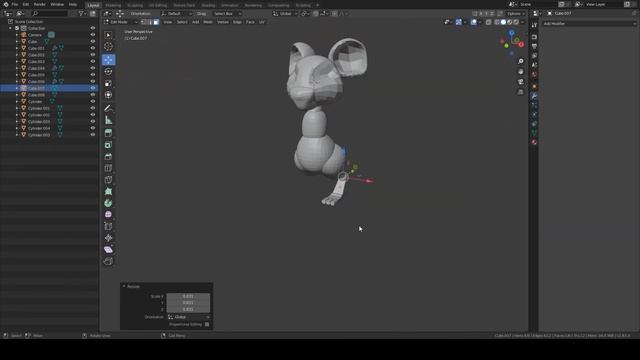This screenshot has height=360, width=640.
Task: Select the Extrude Region tool
Action: [108, 133]
